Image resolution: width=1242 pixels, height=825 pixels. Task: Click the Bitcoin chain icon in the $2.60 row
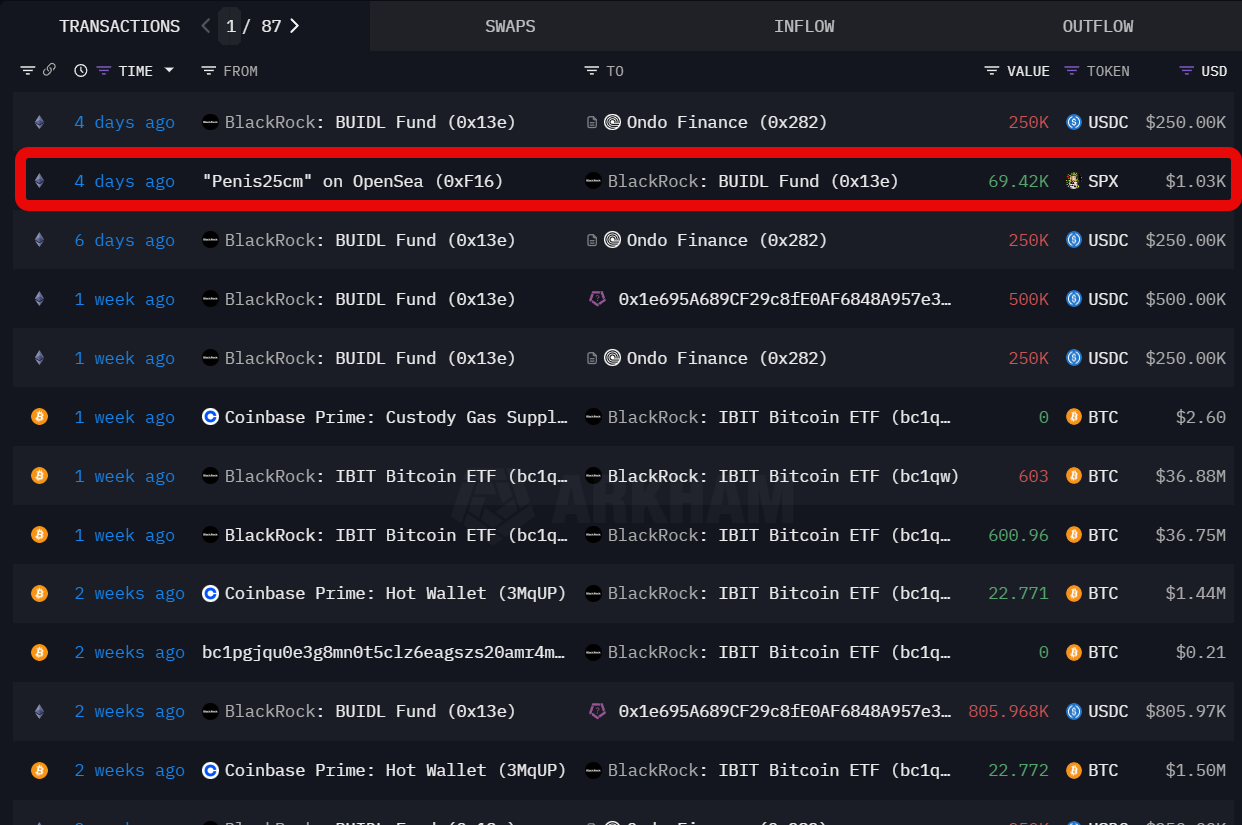[39, 417]
